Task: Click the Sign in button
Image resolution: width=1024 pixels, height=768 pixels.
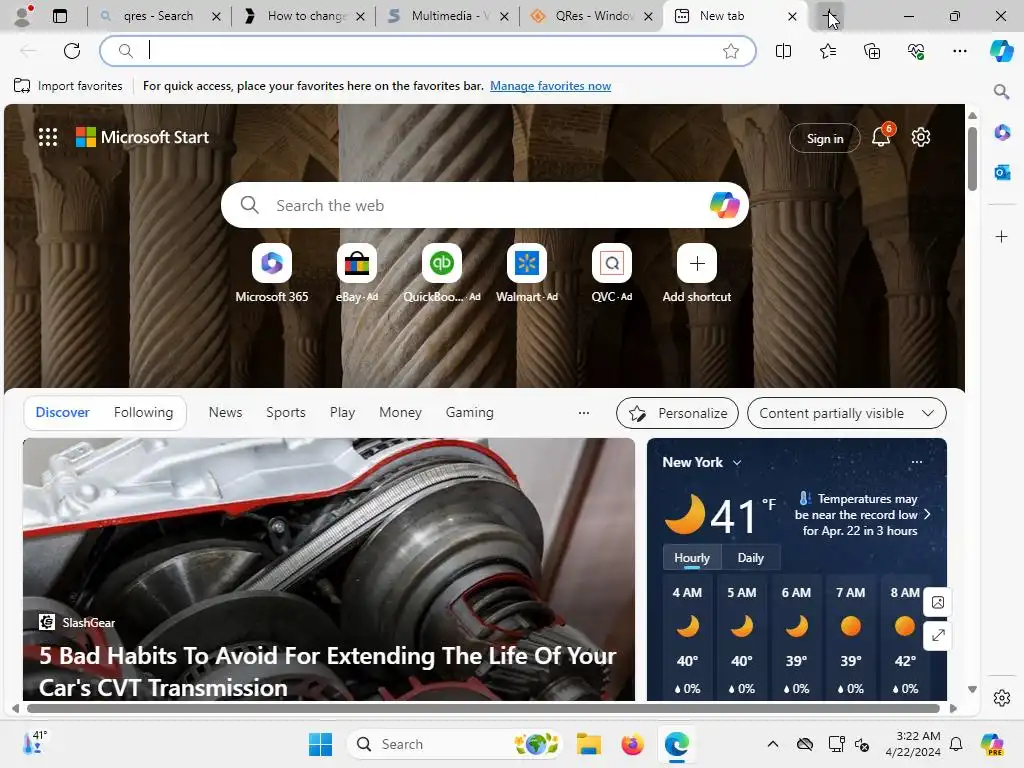Action: pos(824,138)
